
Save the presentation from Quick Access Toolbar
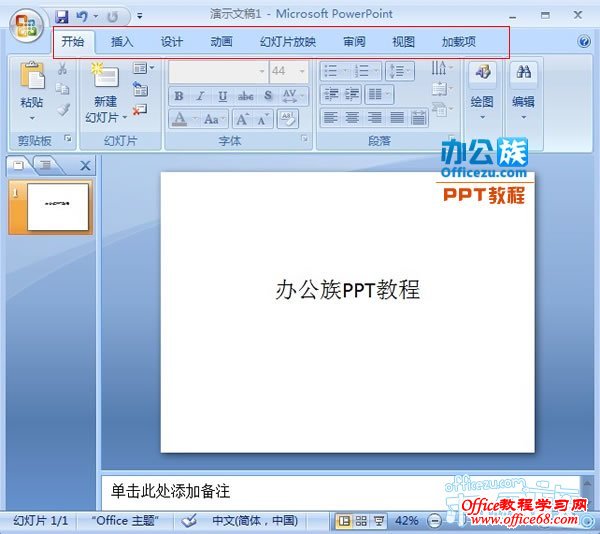point(61,16)
